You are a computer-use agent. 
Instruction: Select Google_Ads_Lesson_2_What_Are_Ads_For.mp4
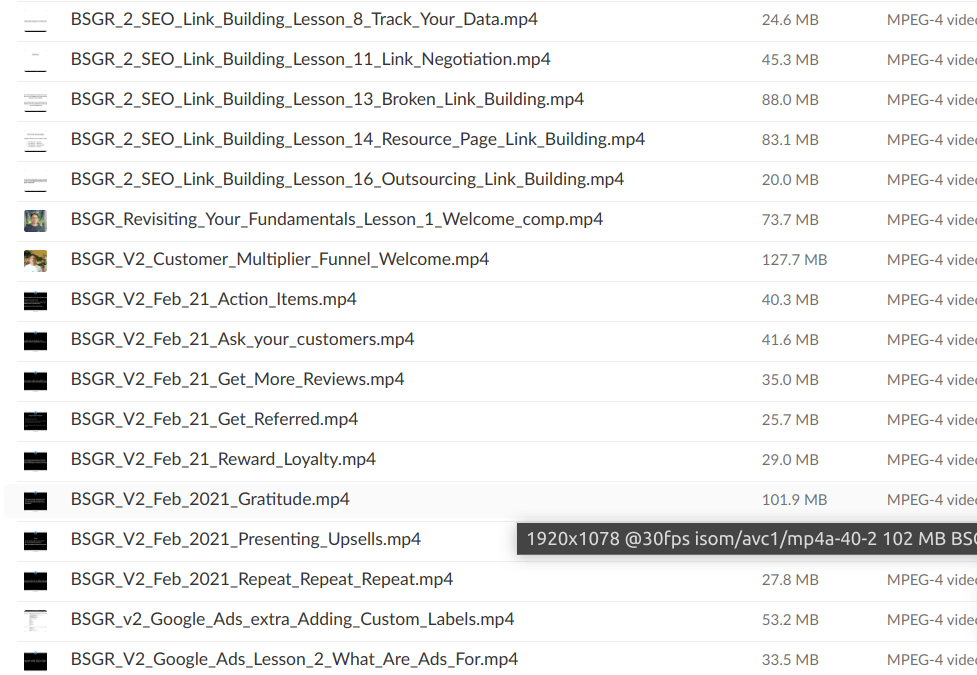pyautogui.click(x=294, y=660)
